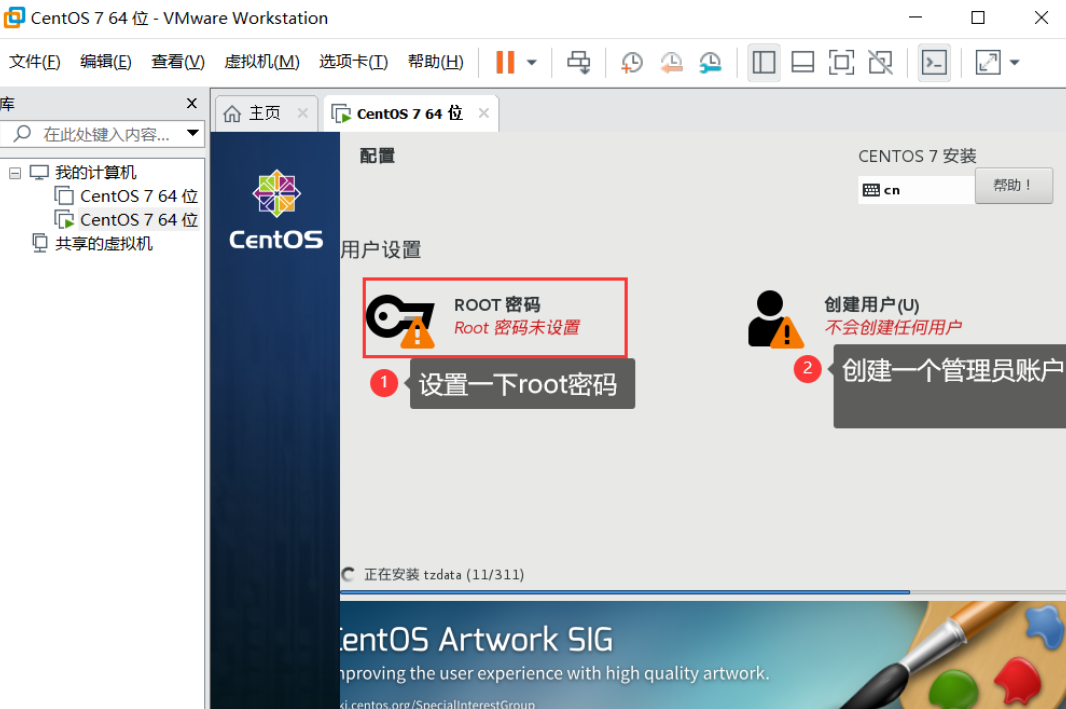Click the create user person icon

click(x=776, y=319)
